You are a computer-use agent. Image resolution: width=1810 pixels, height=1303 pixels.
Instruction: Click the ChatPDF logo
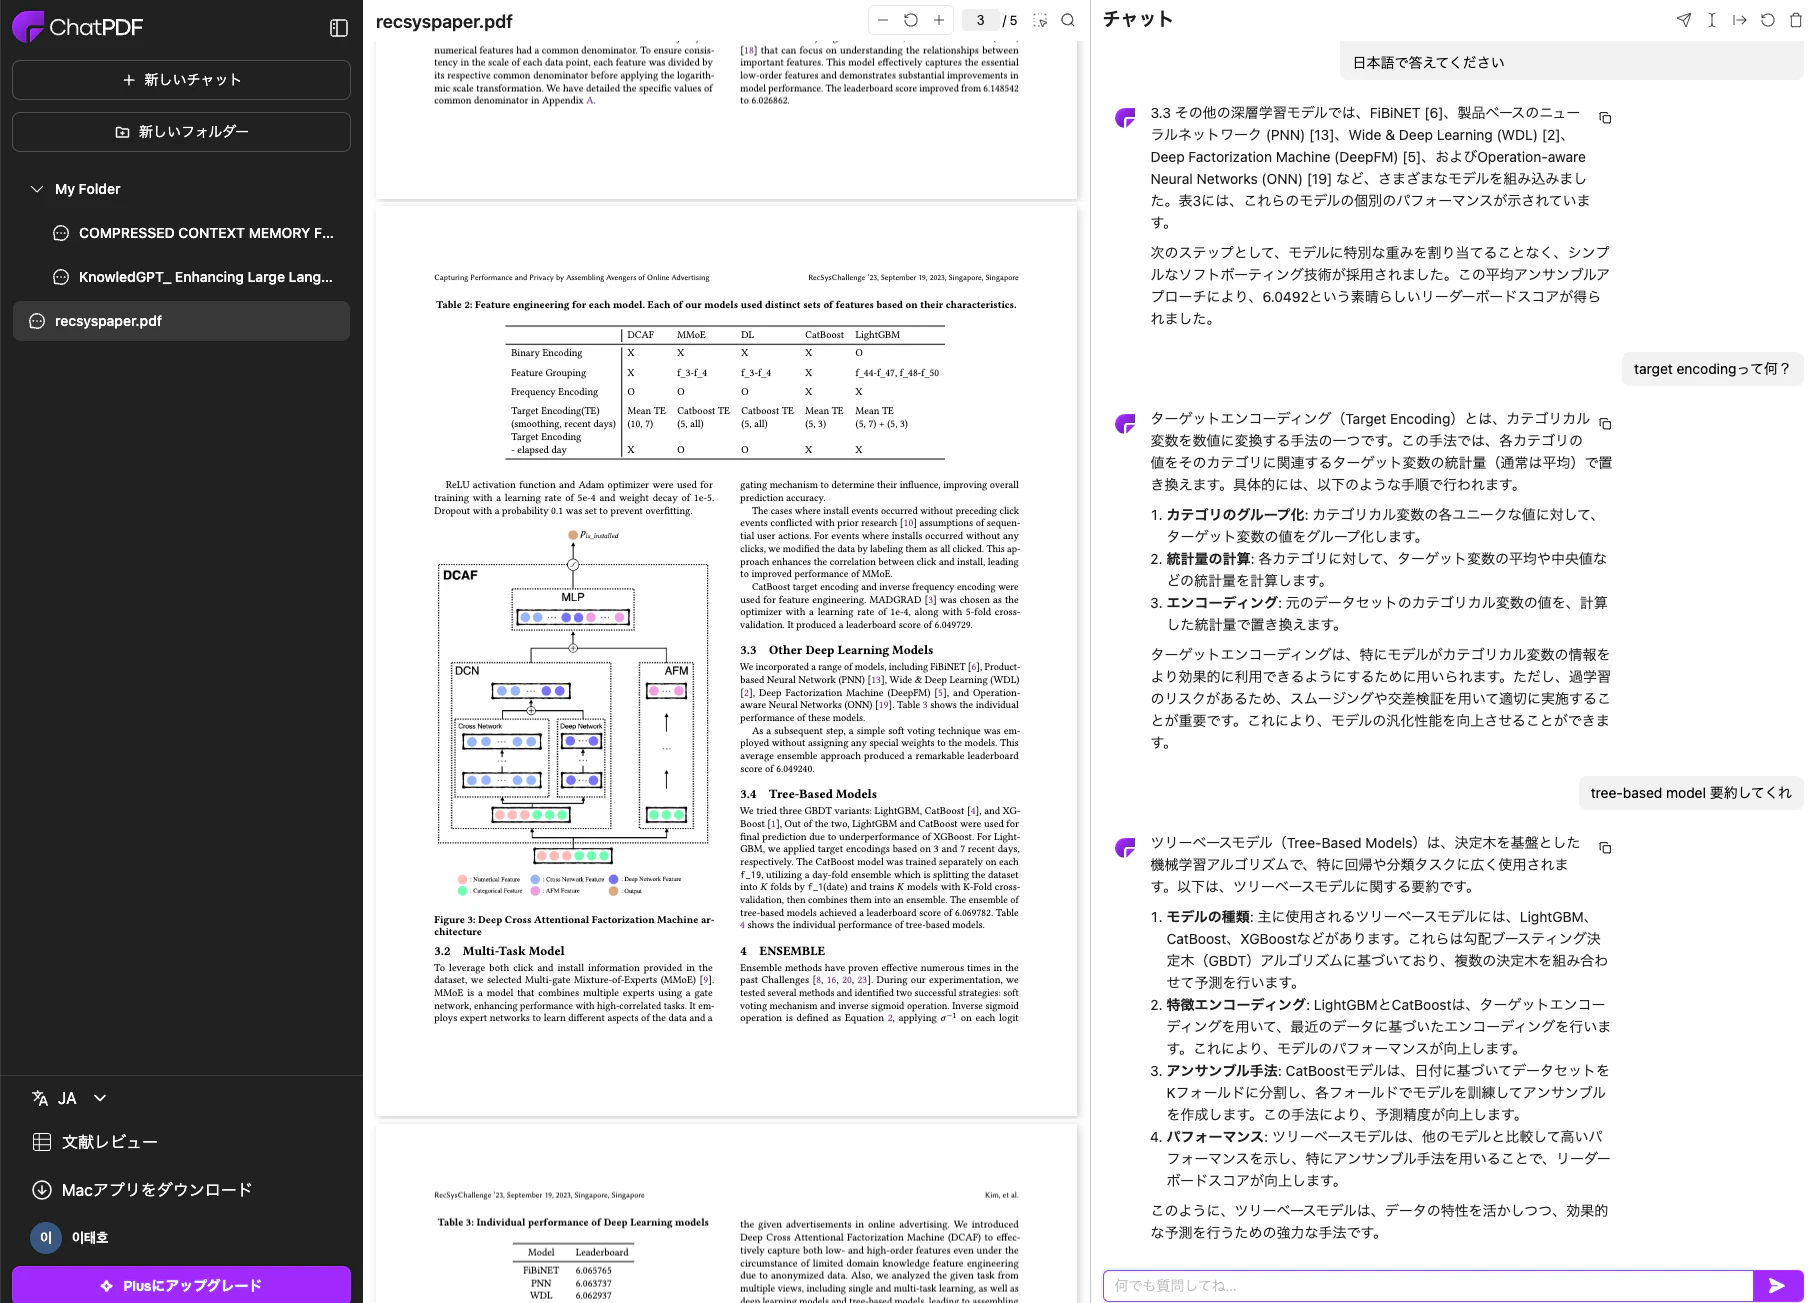(78, 27)
